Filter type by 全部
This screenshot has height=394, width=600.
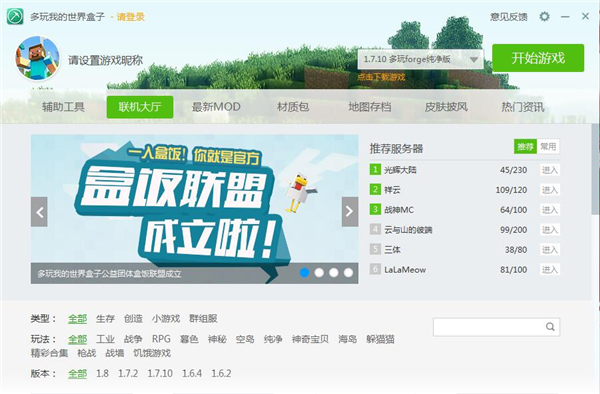[78, 319]
